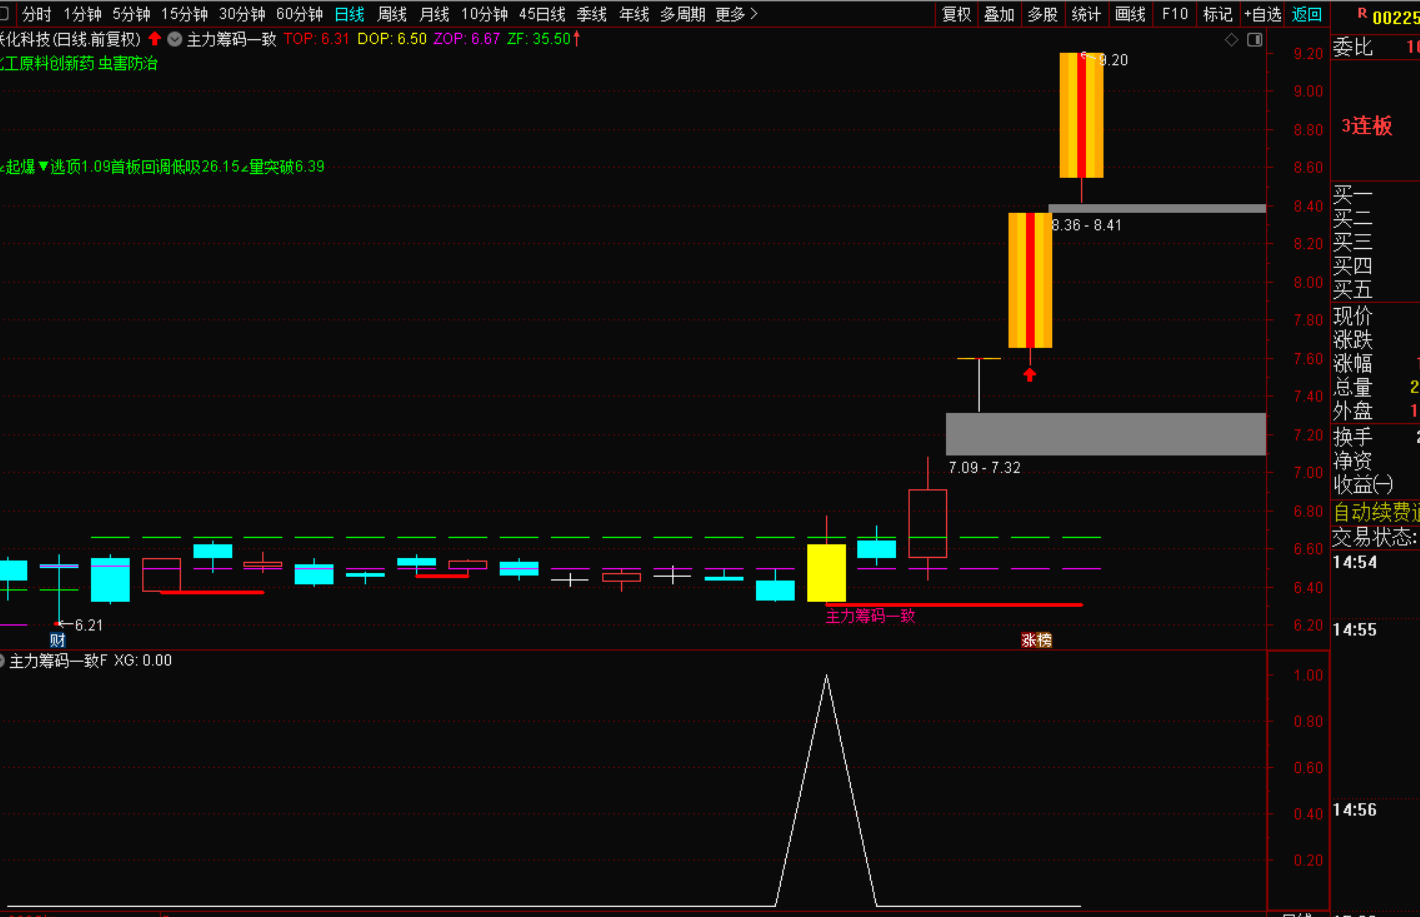Image resolution: width=1420 pixels, height=917 pixels.
Task: Add stock with the +自选 button
Action: (x=1262, y=14)
